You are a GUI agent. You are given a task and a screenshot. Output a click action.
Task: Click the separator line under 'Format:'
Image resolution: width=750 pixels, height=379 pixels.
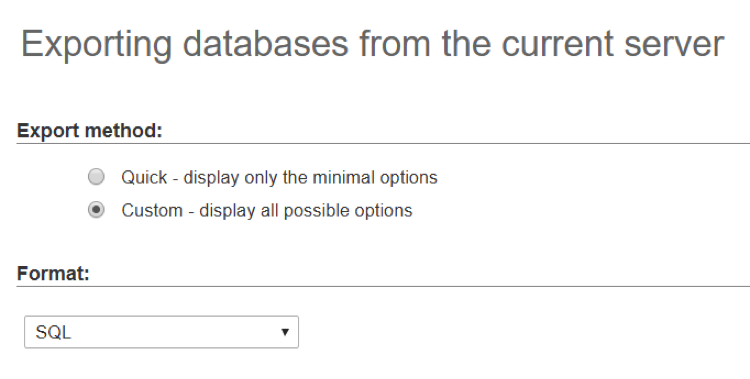point(383,286)
